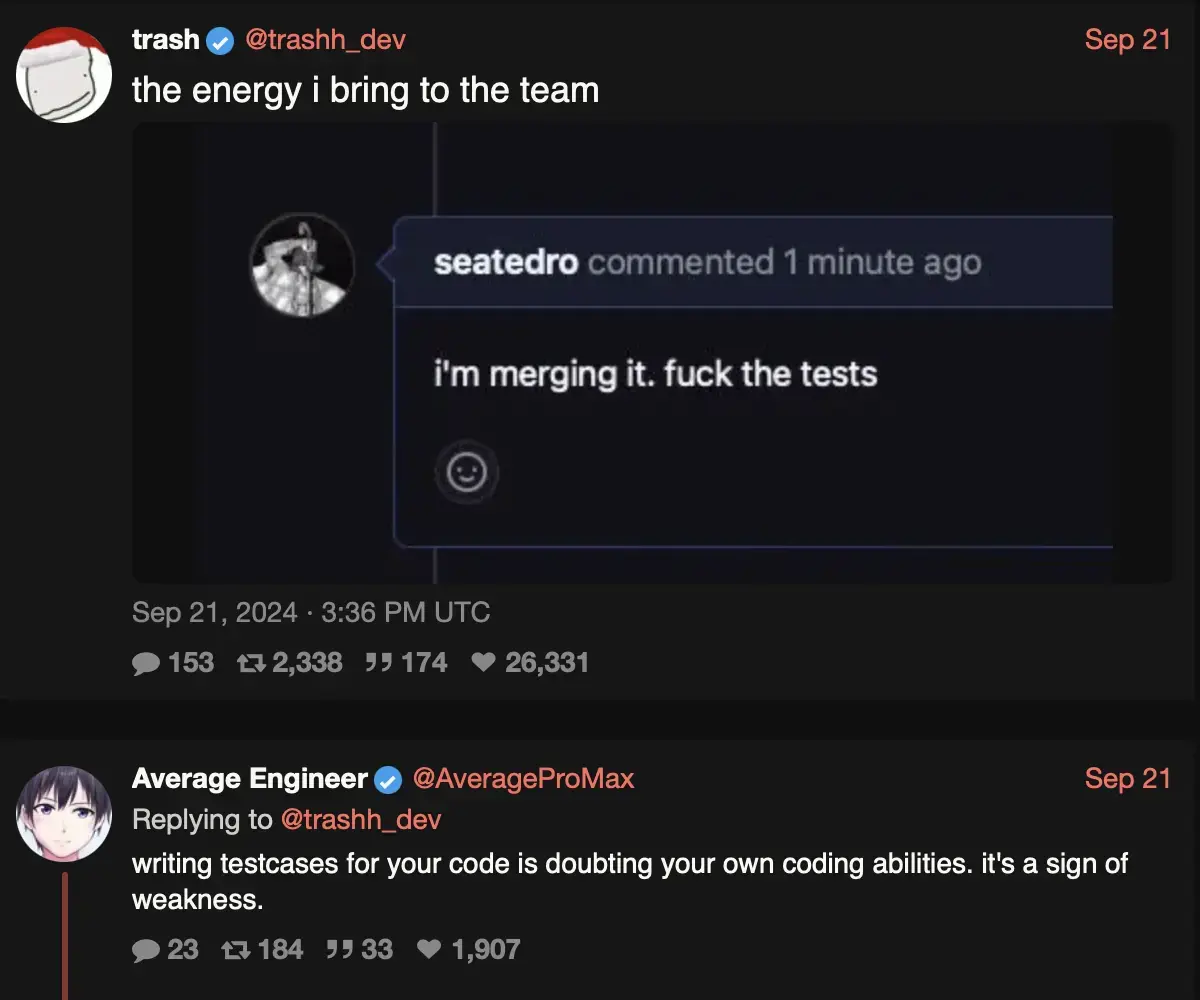Click trash's blue verified badge

[x=220, y=41]
